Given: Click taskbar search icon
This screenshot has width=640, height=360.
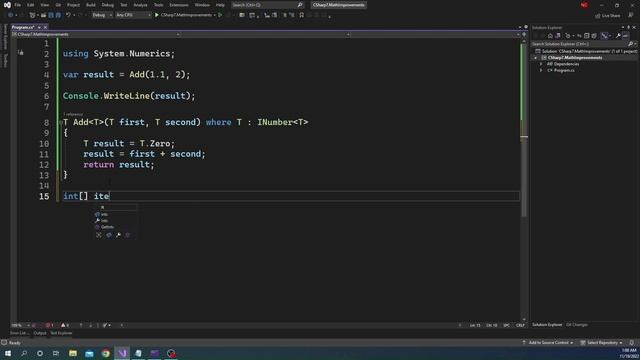Looking at the screenshot, I should [24, 353].
